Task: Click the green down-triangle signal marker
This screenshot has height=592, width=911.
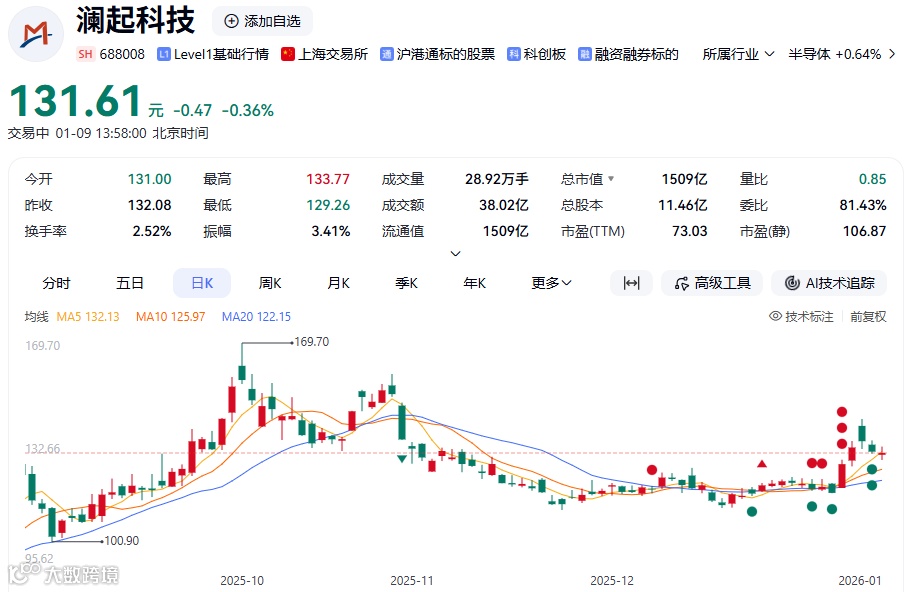Action: (401, 459)
